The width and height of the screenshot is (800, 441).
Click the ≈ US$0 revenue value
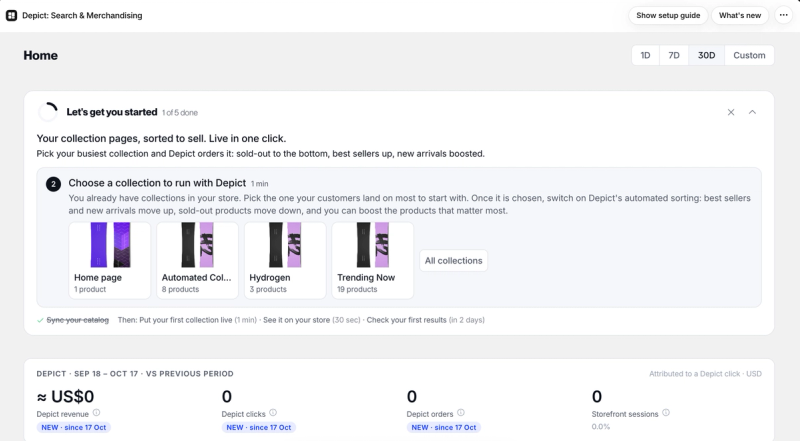[x=65, y=396]
